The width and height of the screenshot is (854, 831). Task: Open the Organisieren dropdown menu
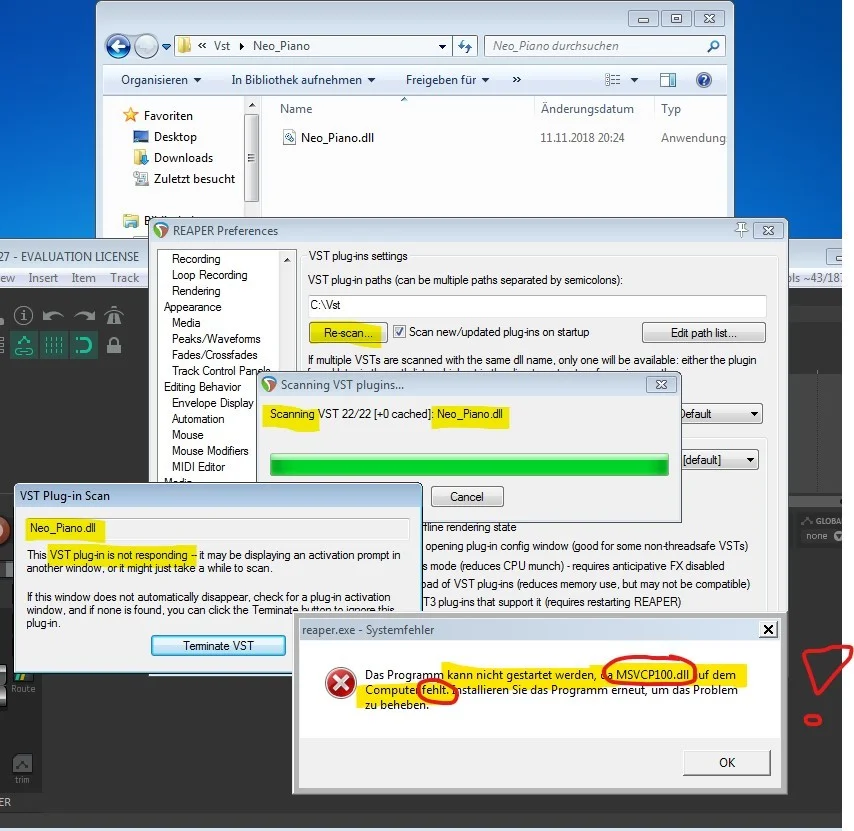point(161,80)
